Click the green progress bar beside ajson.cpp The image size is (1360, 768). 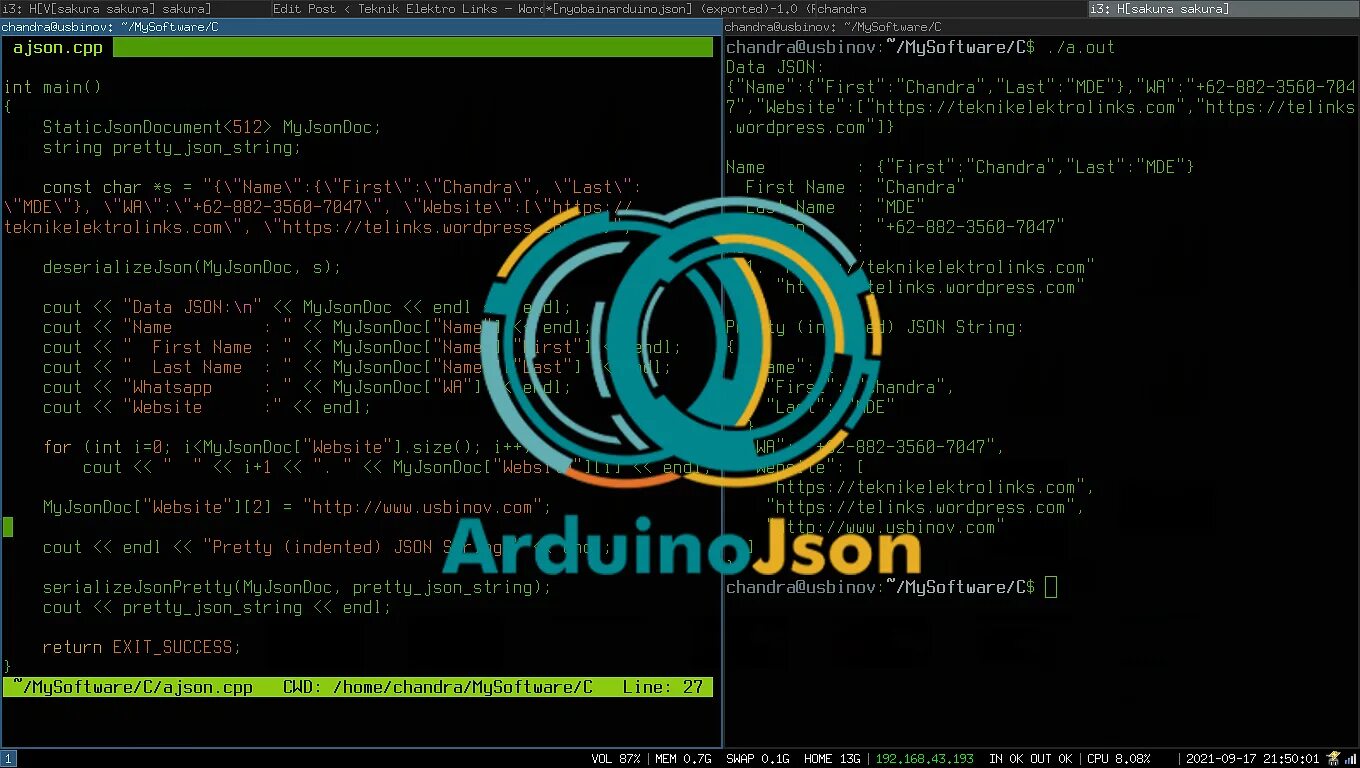pyautogui.click(x=415, y=47)
